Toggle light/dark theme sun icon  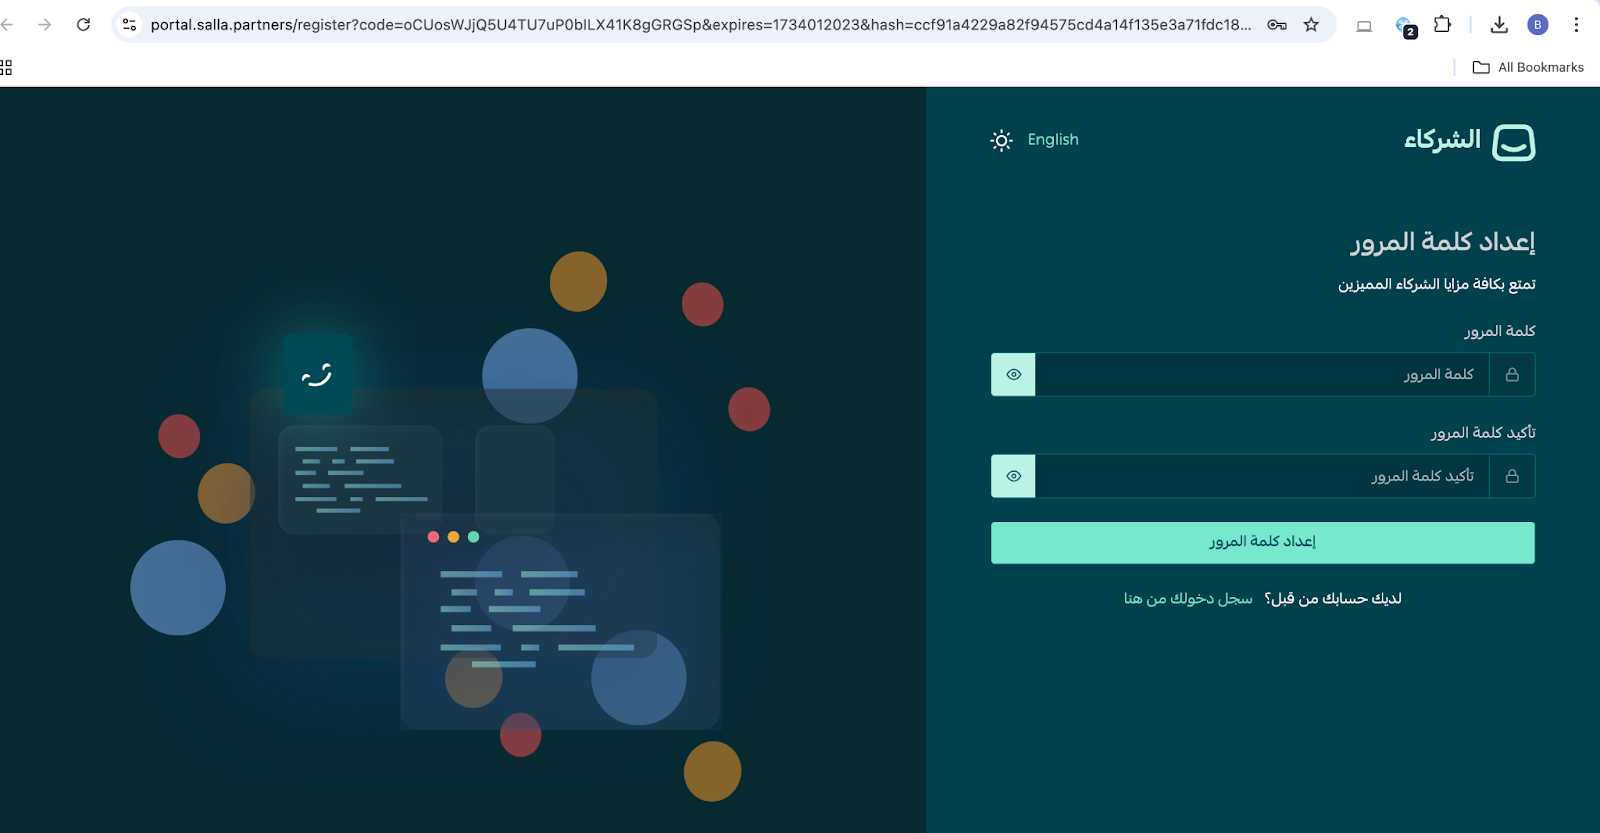tap(1001, 140)
